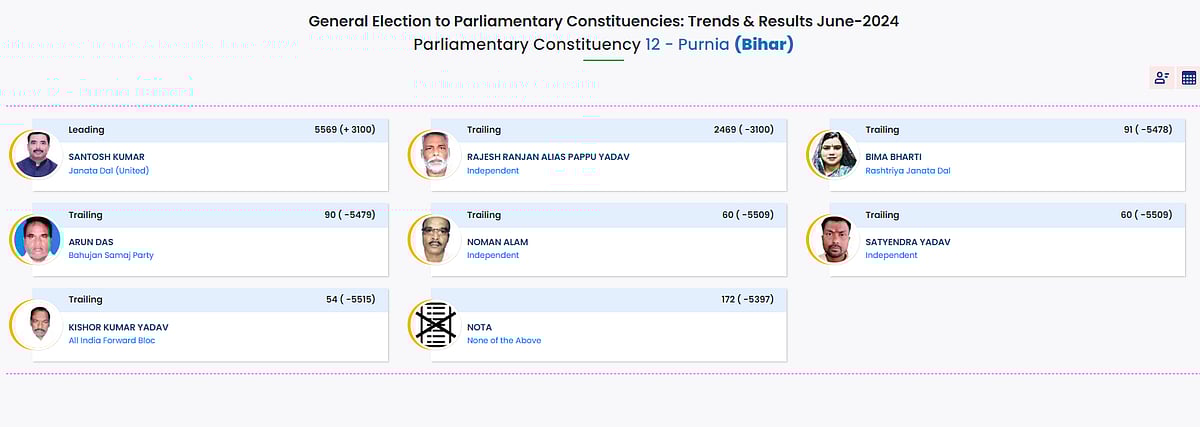Select Bima Bharti's profile photo
The height and width of the screenshot is (427, 1200).
834,155
